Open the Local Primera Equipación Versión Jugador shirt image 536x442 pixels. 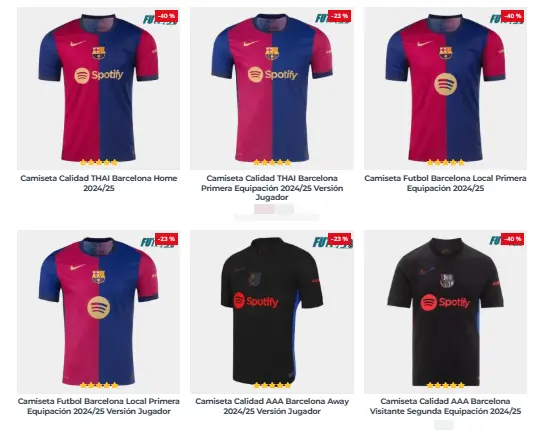coord(98,311)
